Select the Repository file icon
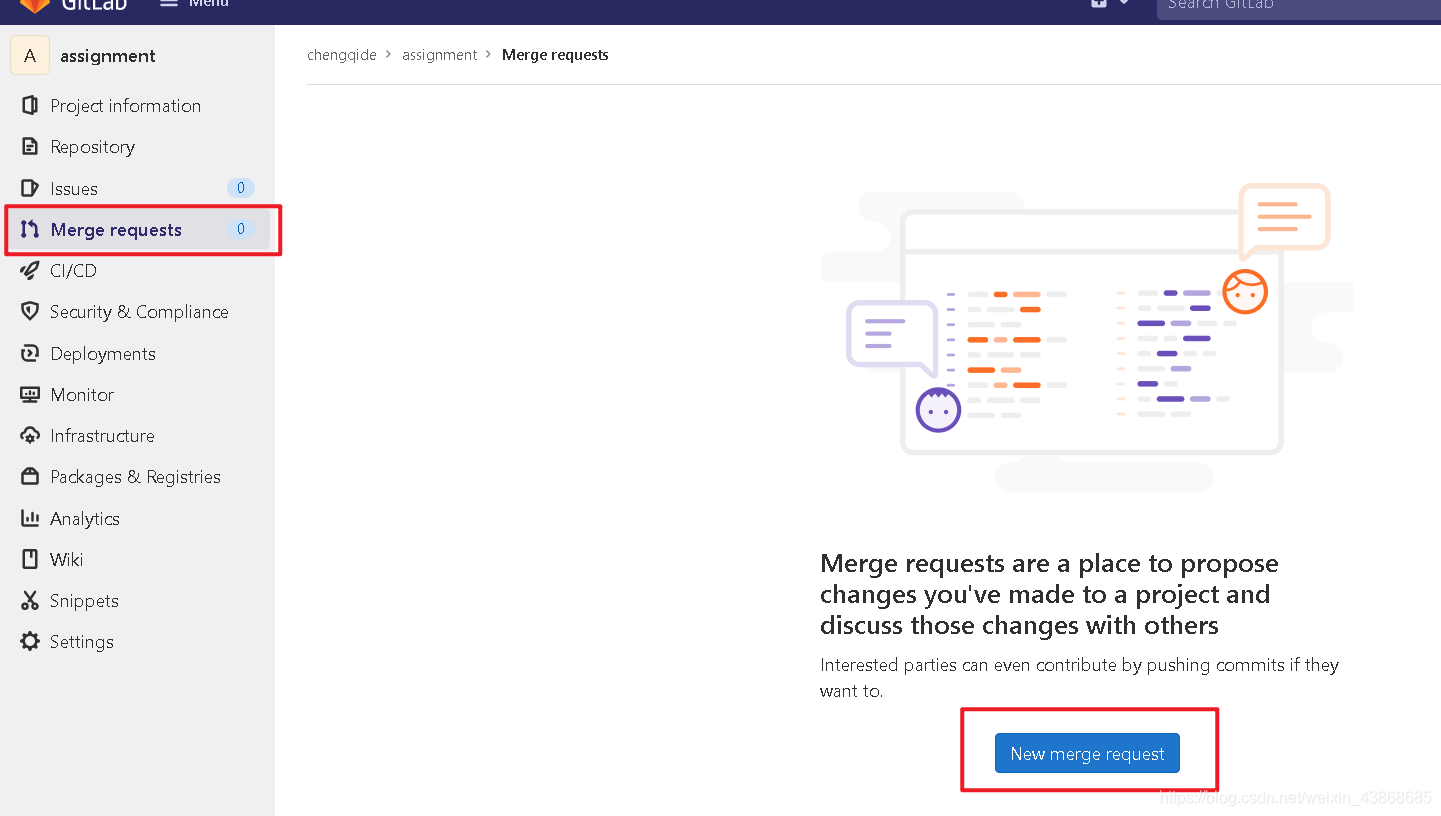 coord(30,146)
